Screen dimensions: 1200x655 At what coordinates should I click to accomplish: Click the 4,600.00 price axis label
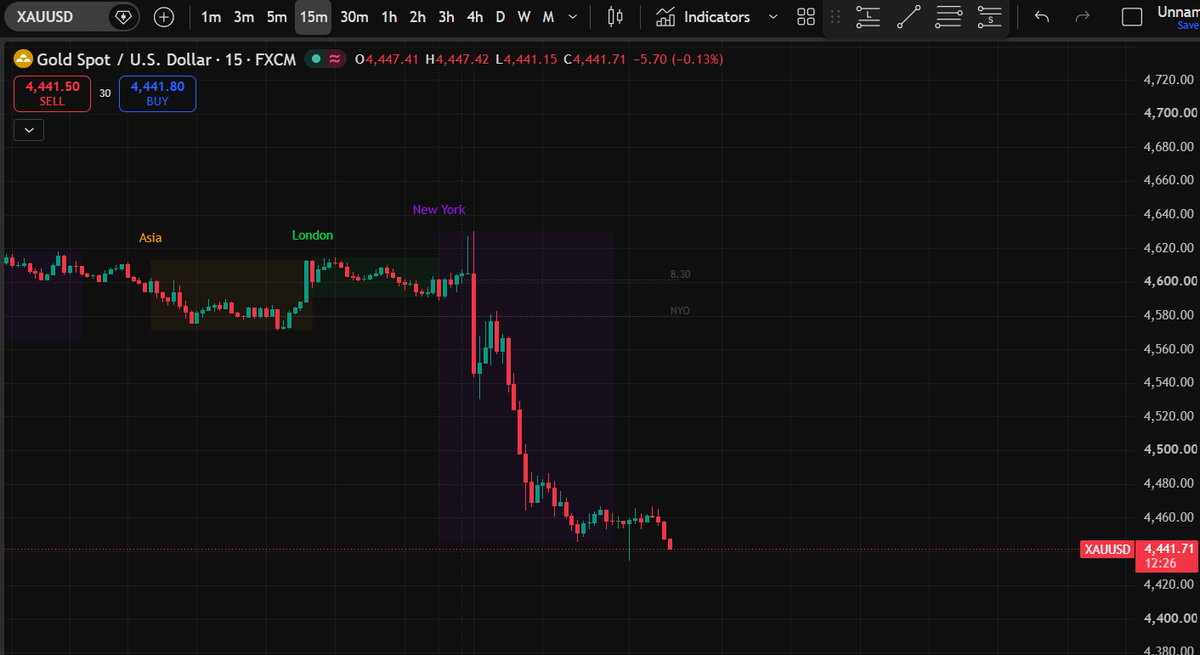[x=1169, y=281]
